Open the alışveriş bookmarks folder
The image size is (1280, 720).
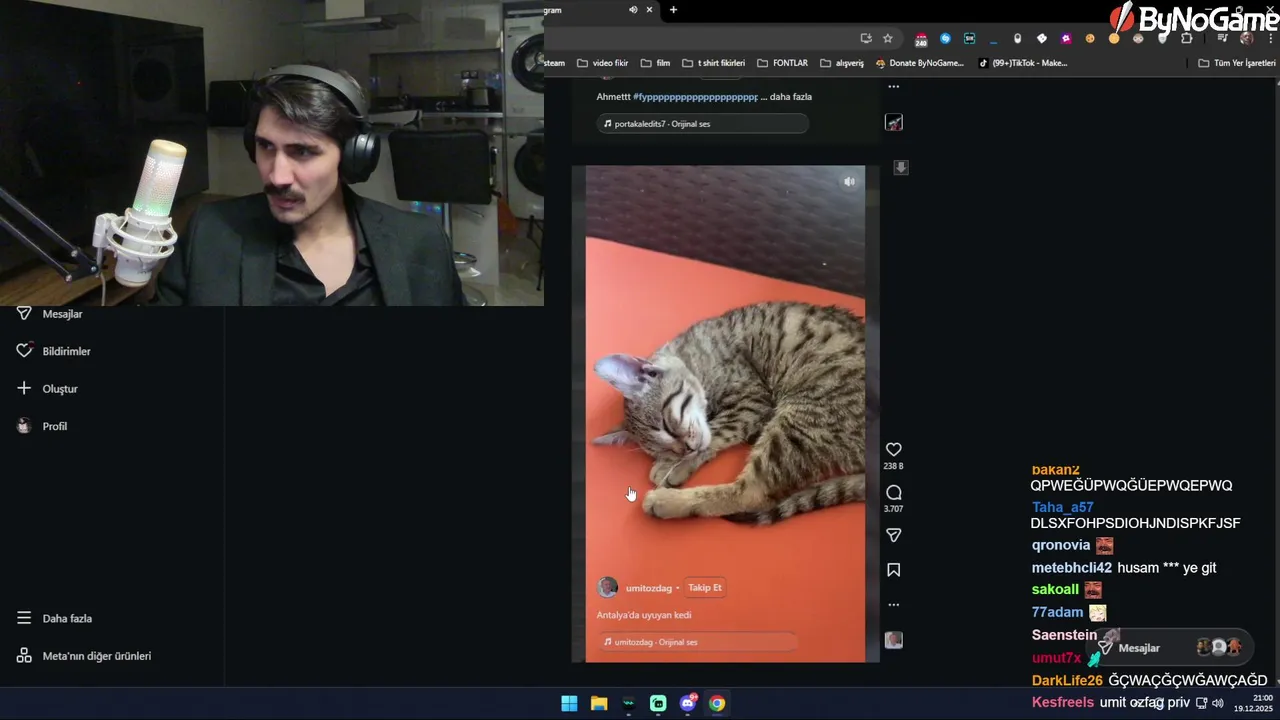coord(841,63)
